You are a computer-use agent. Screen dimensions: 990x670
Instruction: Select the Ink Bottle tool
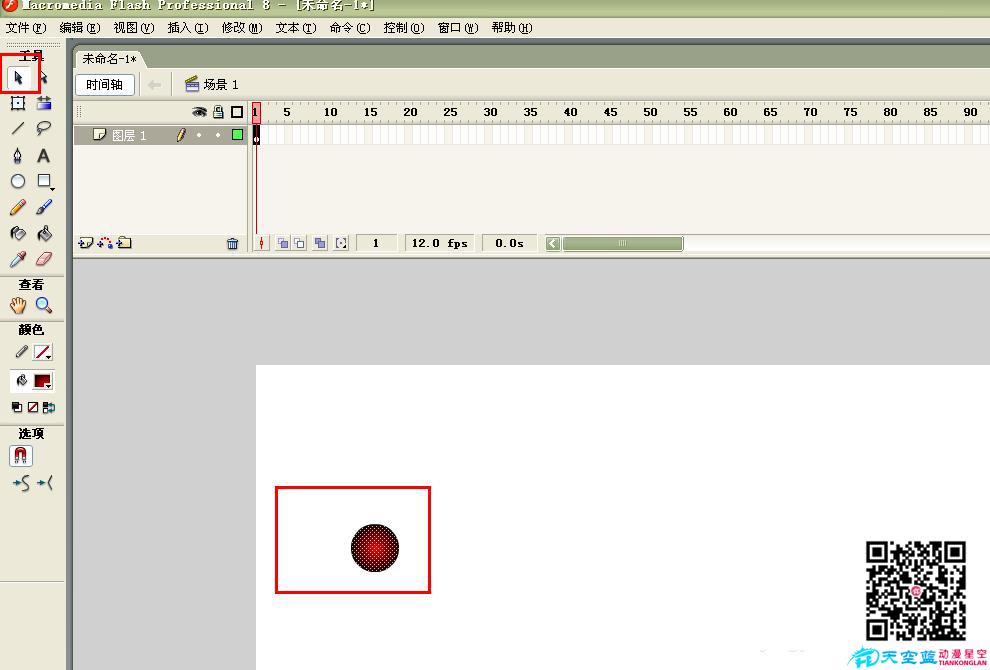[18, 233]
